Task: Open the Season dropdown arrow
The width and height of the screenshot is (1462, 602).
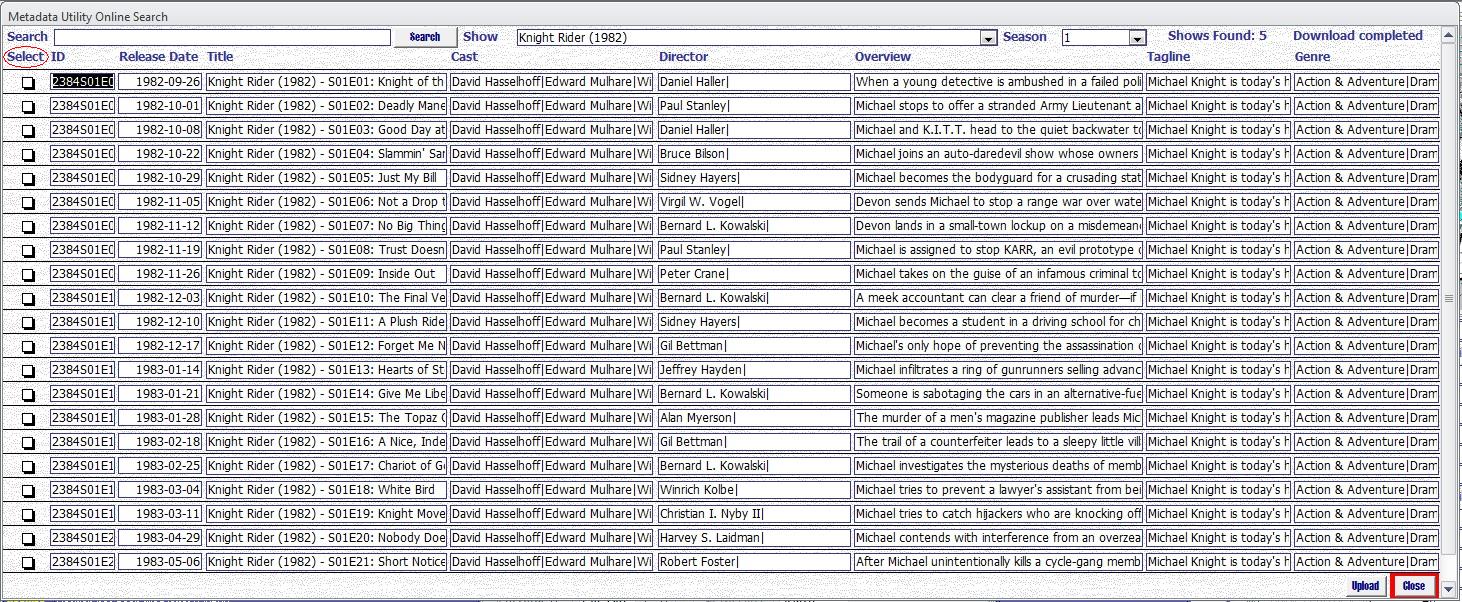Action: [1137, 38]
